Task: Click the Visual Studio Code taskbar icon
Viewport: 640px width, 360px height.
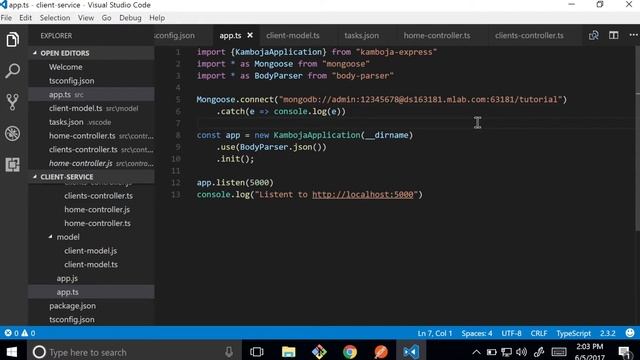Action: [x=411, y=352]
